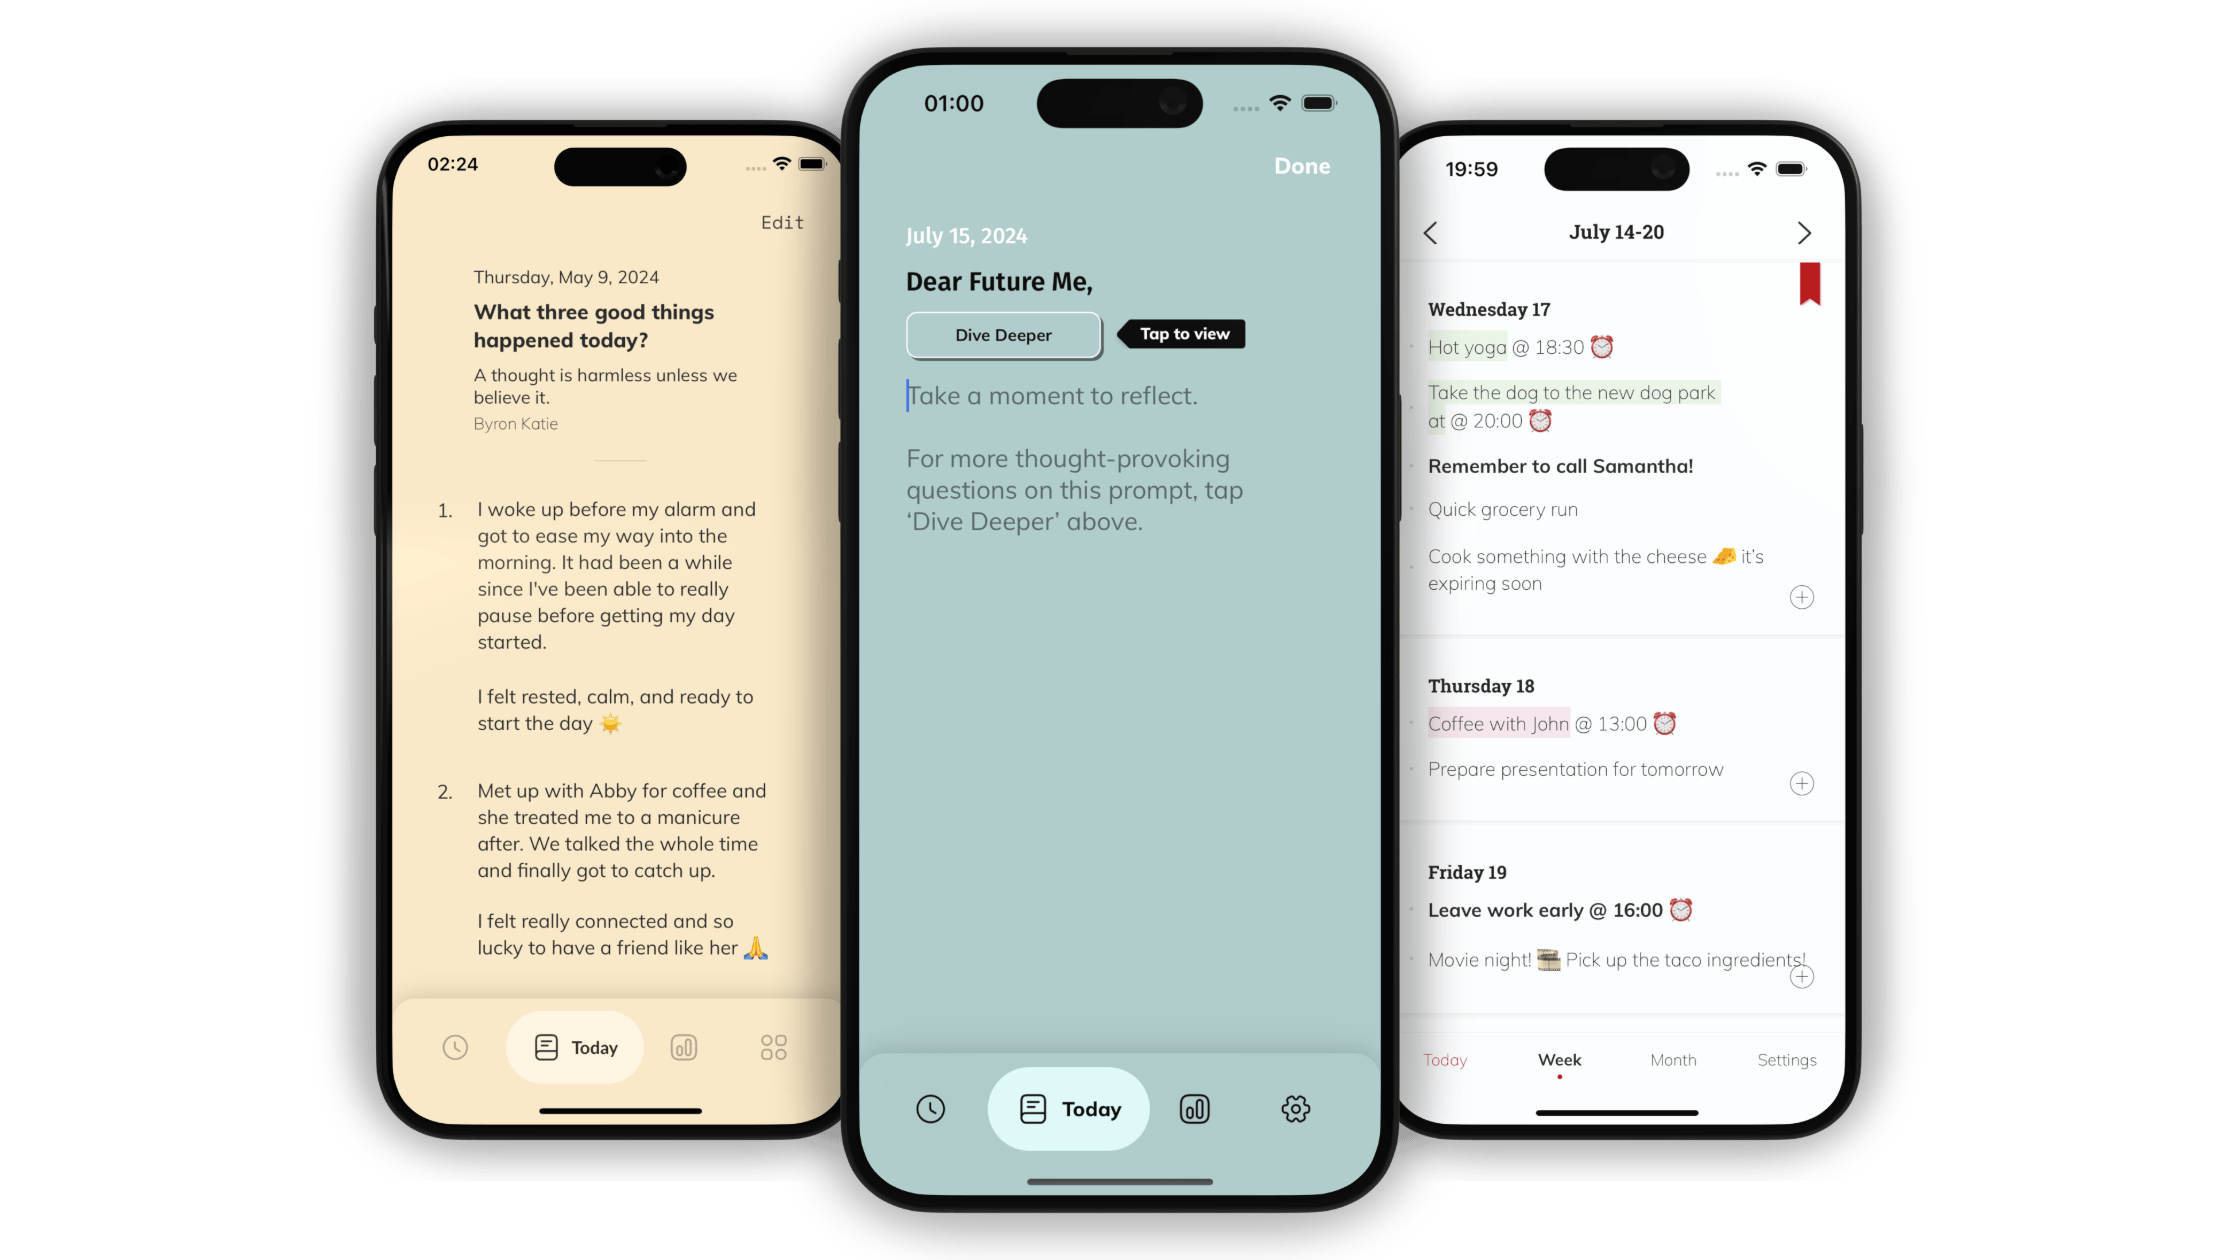Tap the grid/apps icon in journal app
This screenshot has height=1260, width=2240.
tap(775, 1048)
